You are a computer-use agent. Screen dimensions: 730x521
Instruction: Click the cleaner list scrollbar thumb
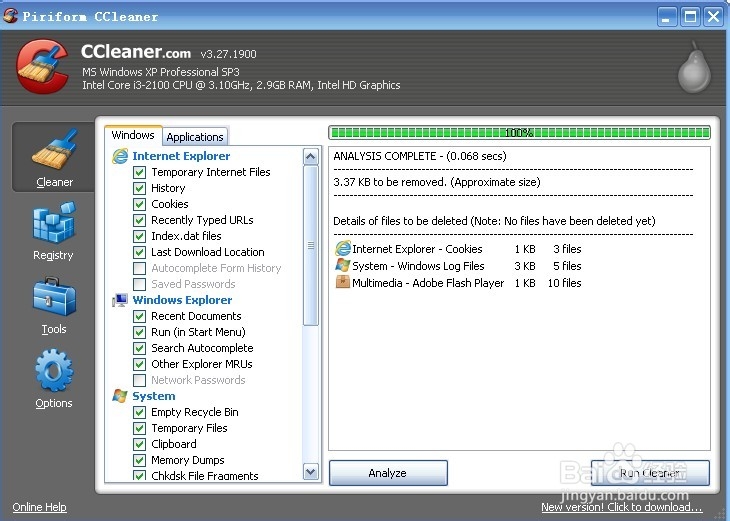311,245
